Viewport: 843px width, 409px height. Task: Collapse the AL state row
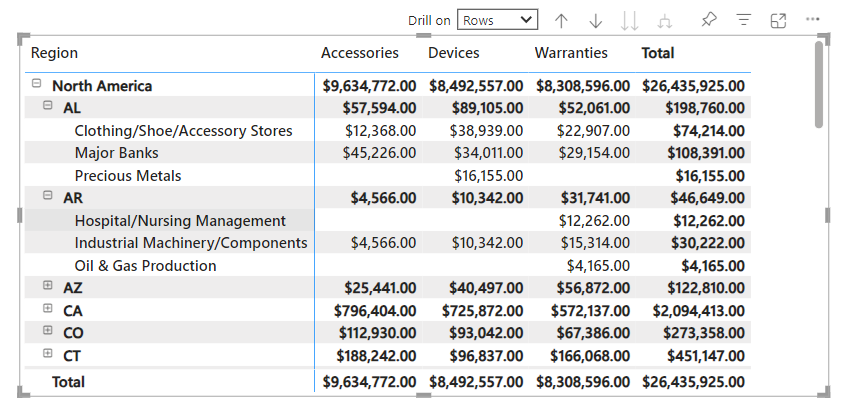(47, 107)
